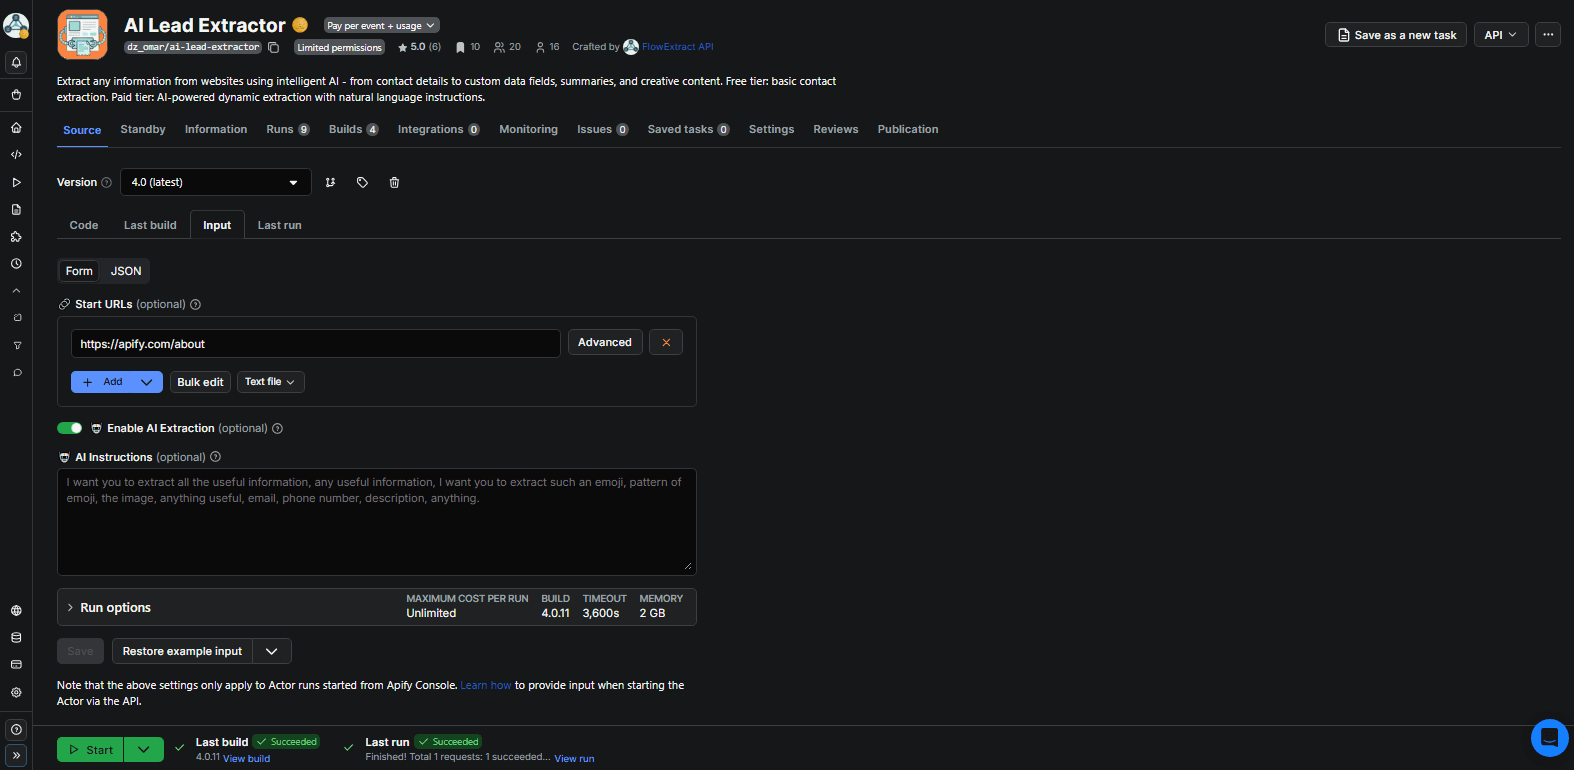Click the user avatar at sidebar top

tap(16, 26)
